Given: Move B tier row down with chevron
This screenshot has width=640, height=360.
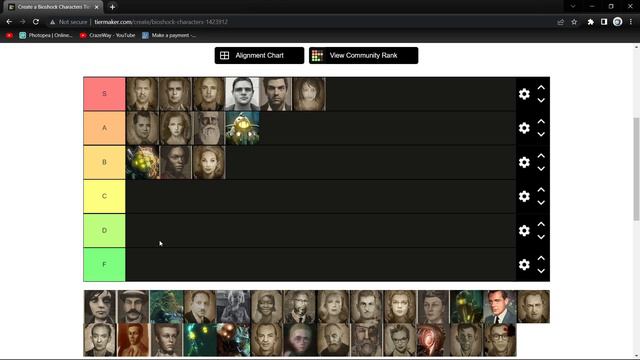Looking at the screenshot, I should 541,169.
